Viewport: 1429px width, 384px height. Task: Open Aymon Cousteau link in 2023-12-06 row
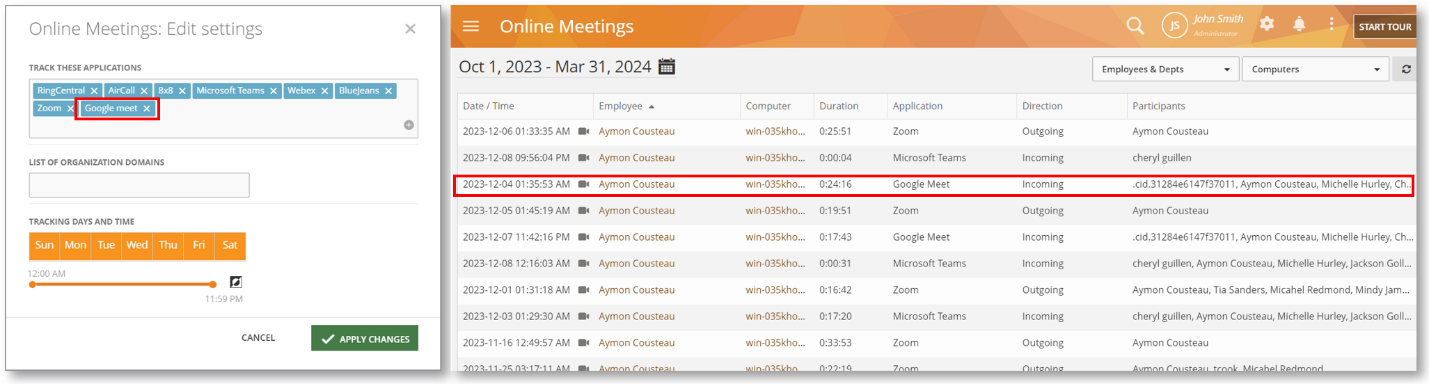click(x=636, y=131)
